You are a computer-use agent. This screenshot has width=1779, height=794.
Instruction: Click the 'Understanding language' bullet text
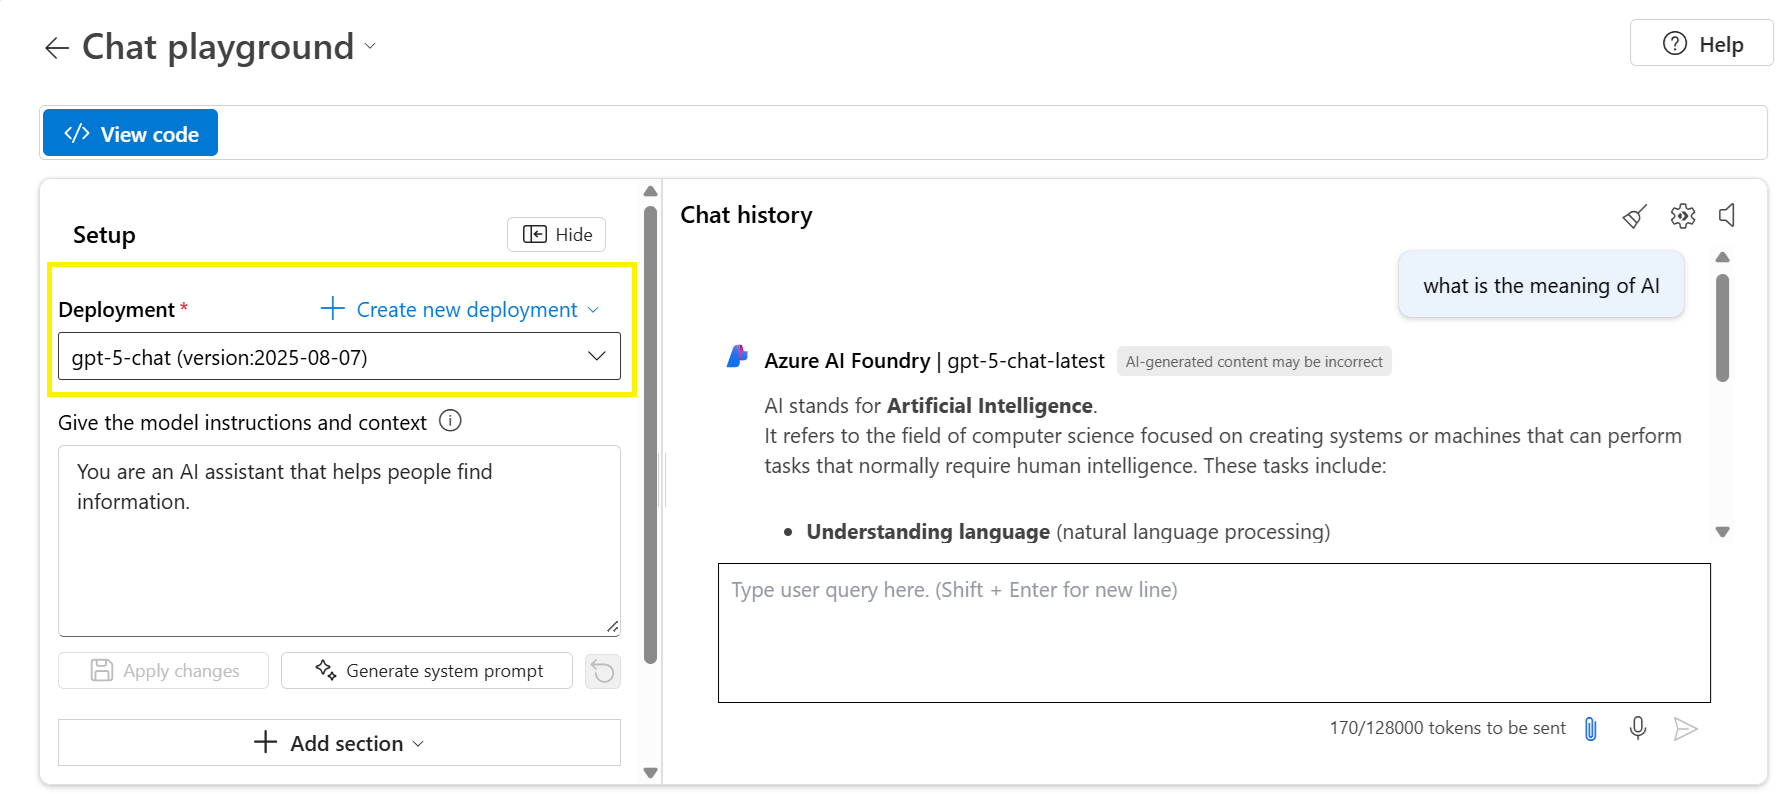(x=928, y=531)
